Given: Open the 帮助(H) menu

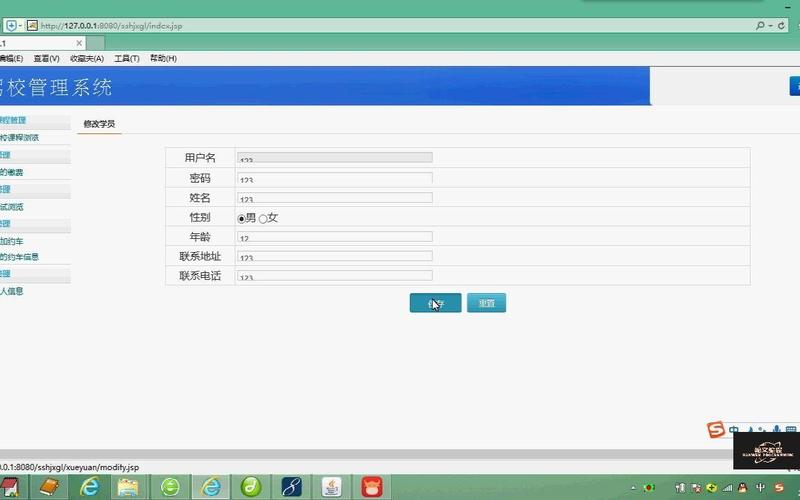Looking at the screenshot, I should [x=163, y=59].
